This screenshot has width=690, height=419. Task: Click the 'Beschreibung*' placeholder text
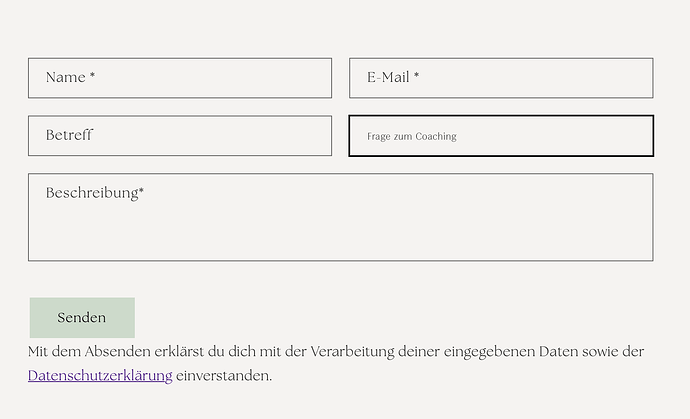(x=95, y=193)
